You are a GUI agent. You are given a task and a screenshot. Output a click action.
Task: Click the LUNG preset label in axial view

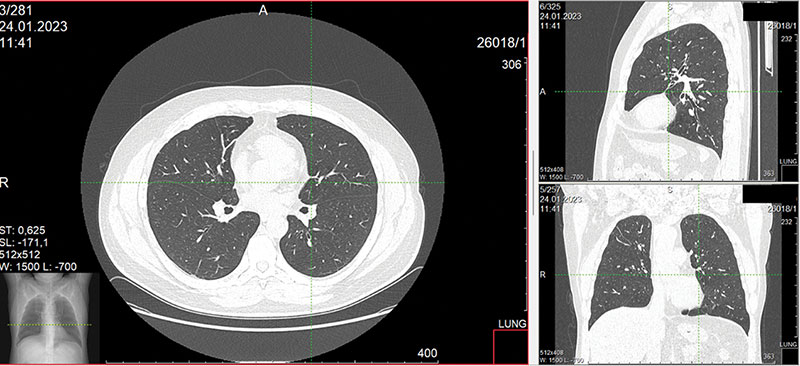point(510,325)
